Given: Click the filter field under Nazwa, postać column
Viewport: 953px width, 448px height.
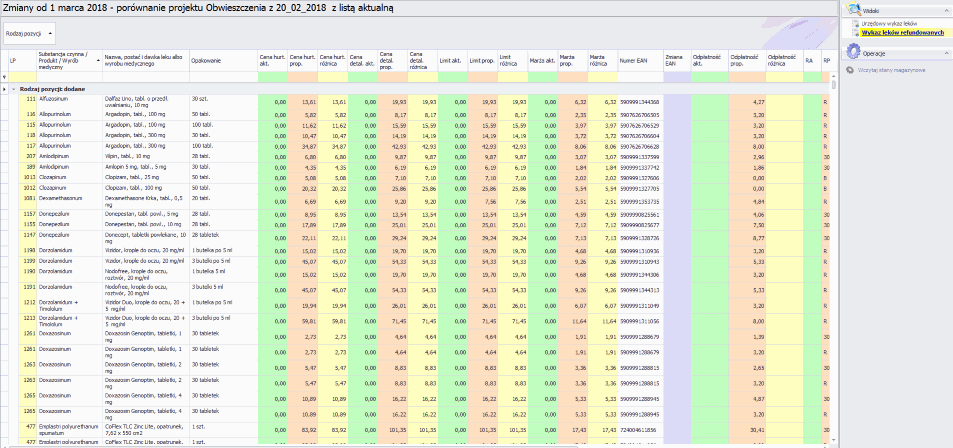Looking at the screenshot, I should (145, 77).
